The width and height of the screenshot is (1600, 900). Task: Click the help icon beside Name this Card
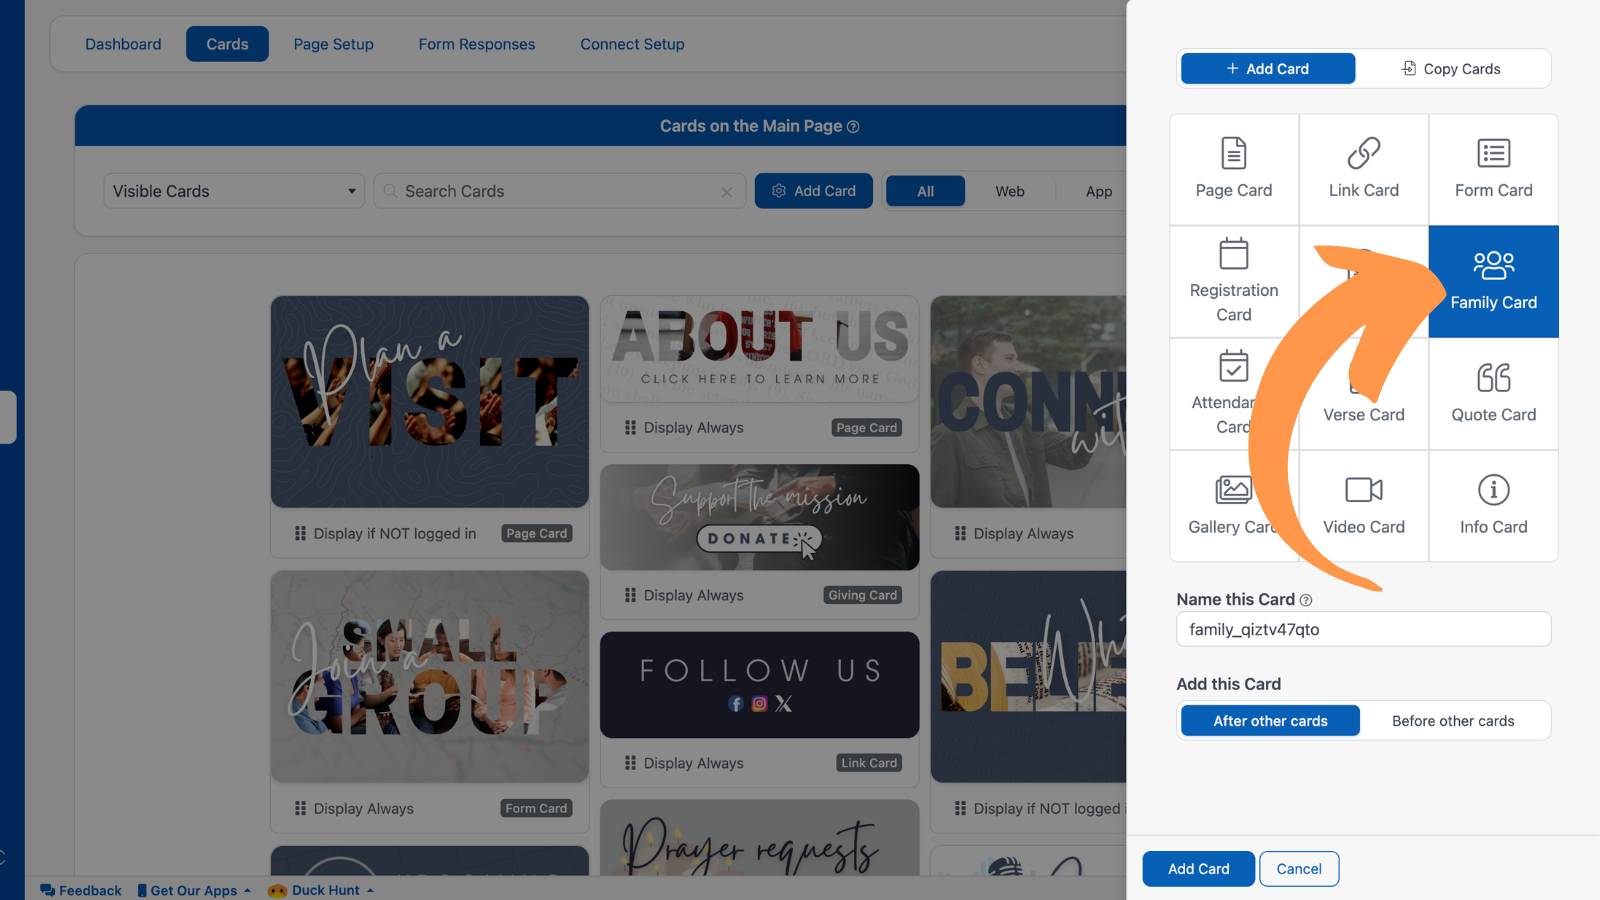click(1305, 600)
